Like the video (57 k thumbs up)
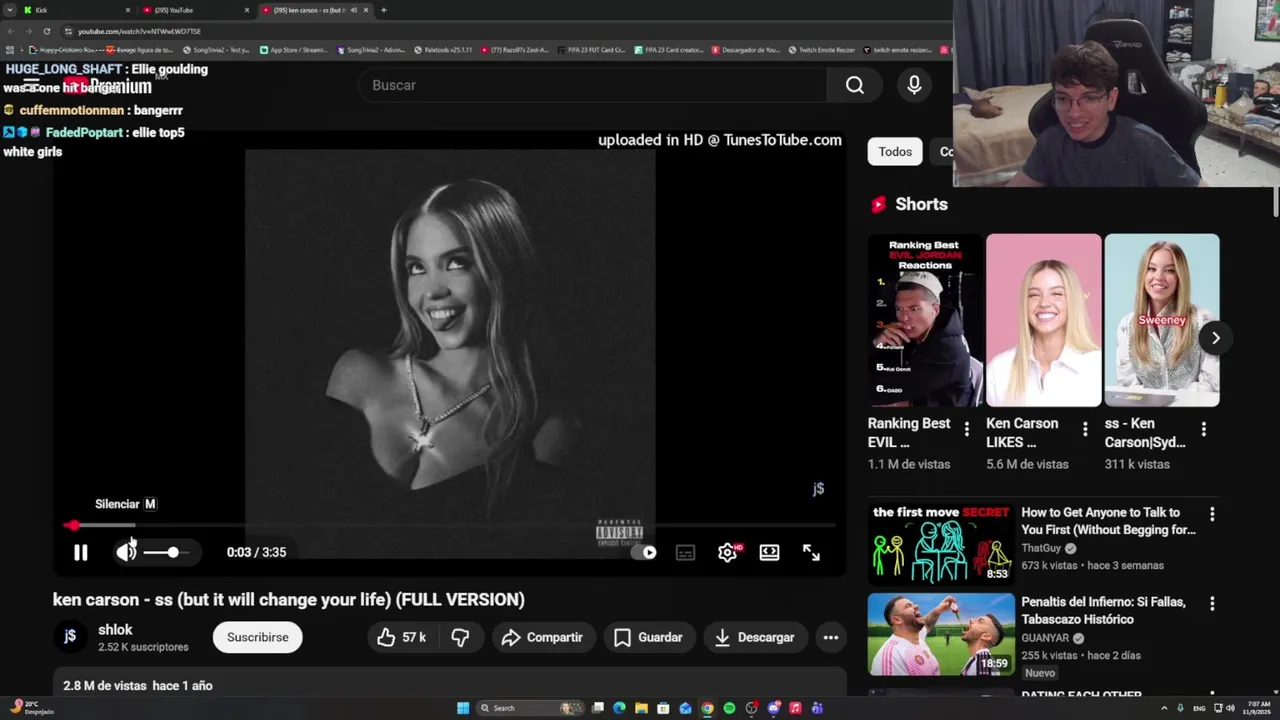The width and height of the screenshot is (1280, 720). click(402, 637)
